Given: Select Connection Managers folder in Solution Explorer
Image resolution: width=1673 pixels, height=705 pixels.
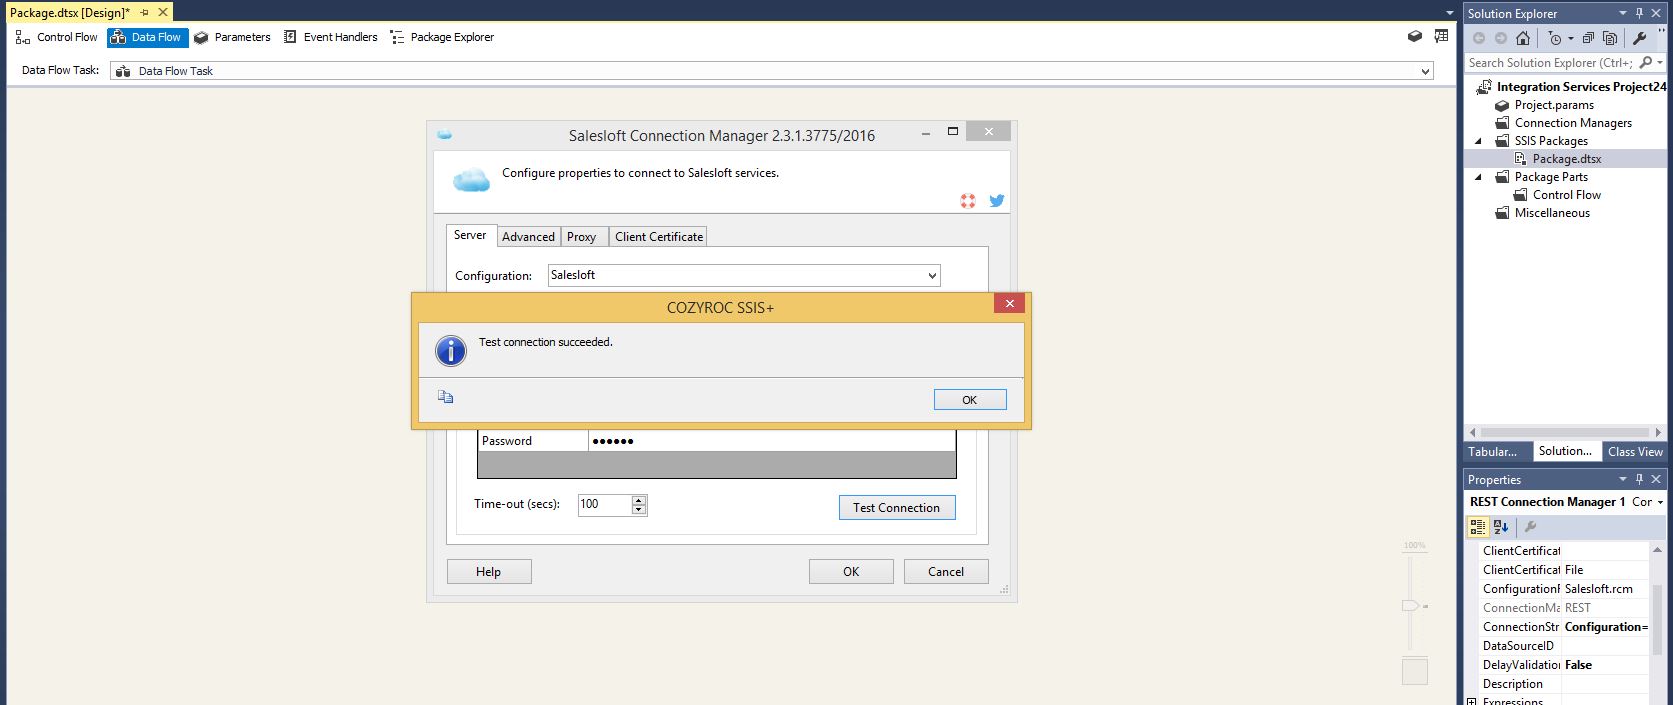Looking at the screenshot, I should 1573,123.
